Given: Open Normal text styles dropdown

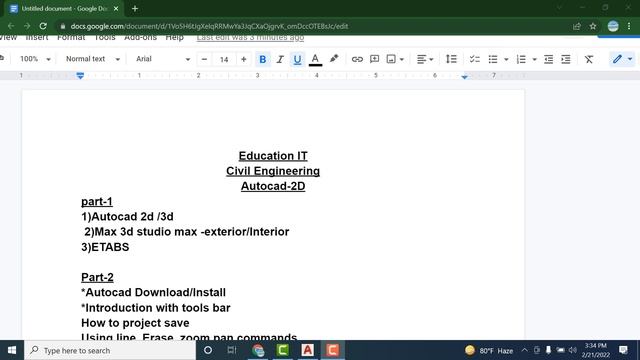Looking at the screenshot, I should click(93, 59).
